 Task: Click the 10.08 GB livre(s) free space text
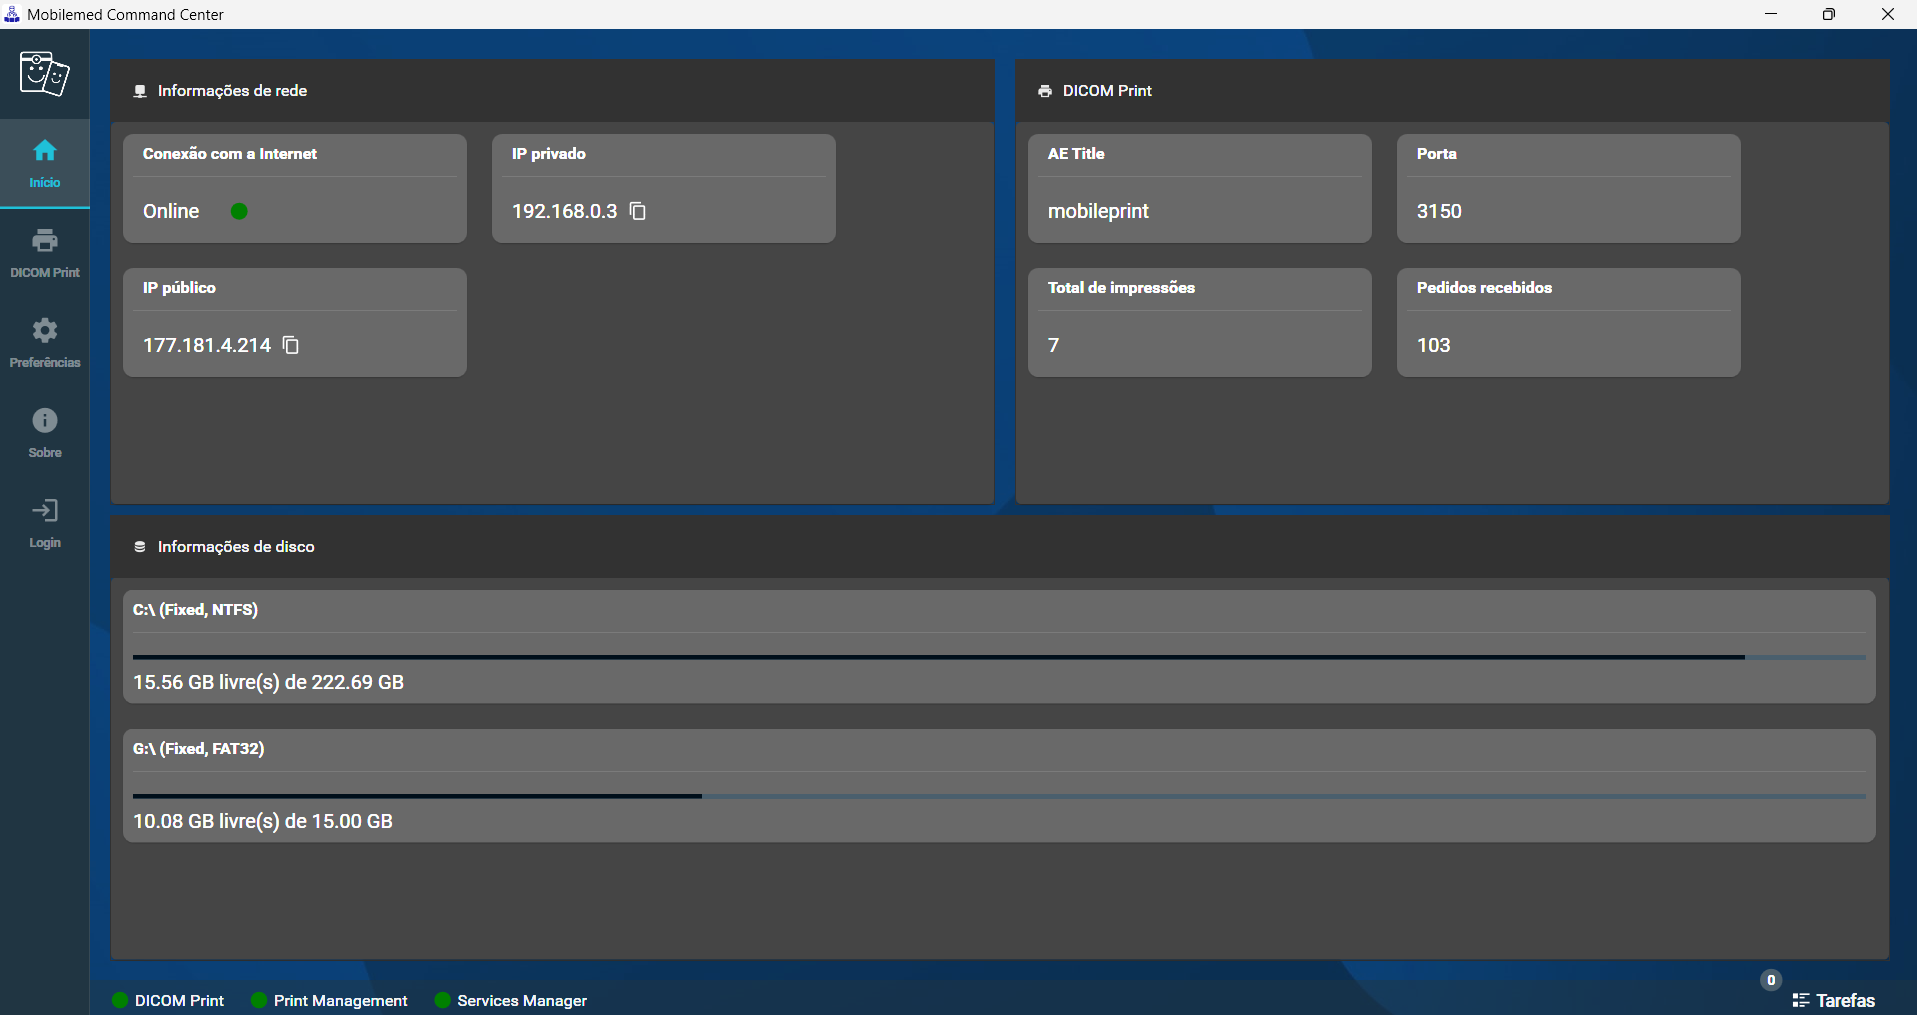coord(263,821)
